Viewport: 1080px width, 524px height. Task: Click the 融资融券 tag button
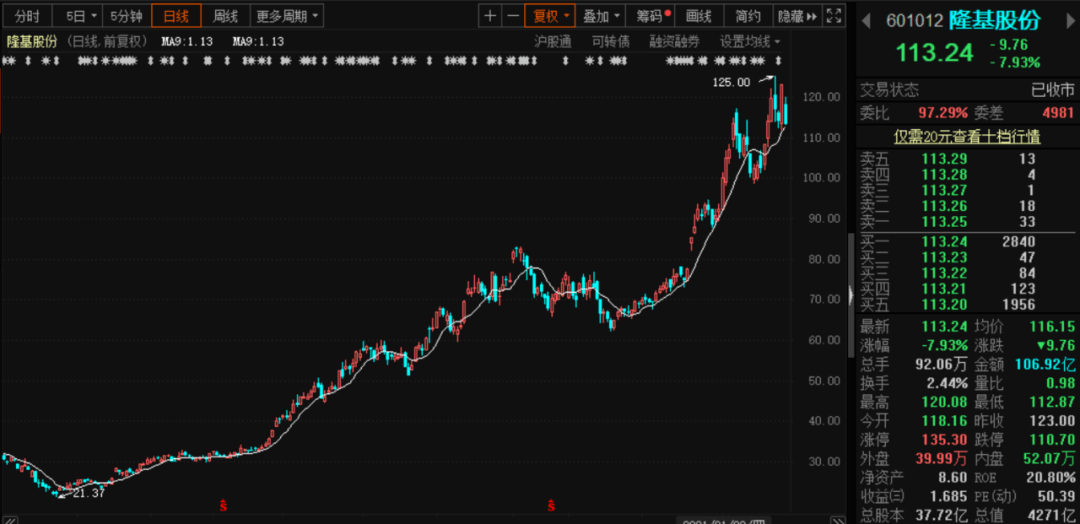click(x=675, y=41)
